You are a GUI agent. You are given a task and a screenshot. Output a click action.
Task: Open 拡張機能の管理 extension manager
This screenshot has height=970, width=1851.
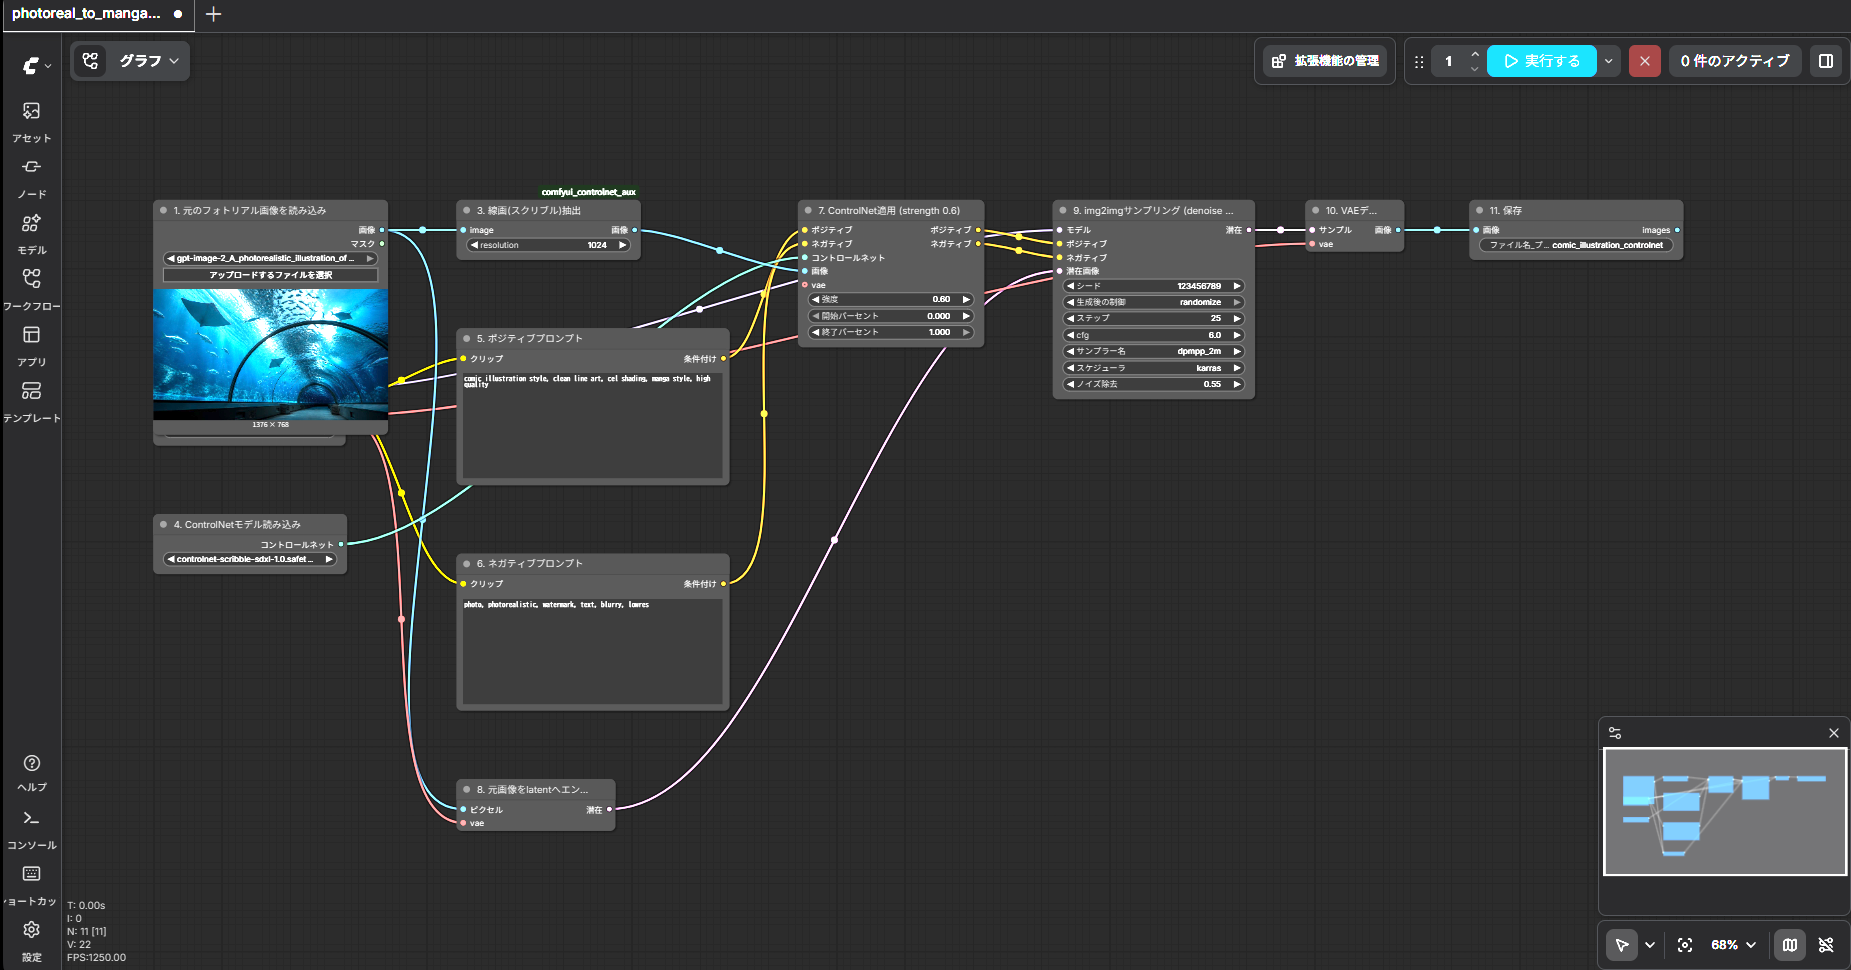click(x=1325, y=61)
